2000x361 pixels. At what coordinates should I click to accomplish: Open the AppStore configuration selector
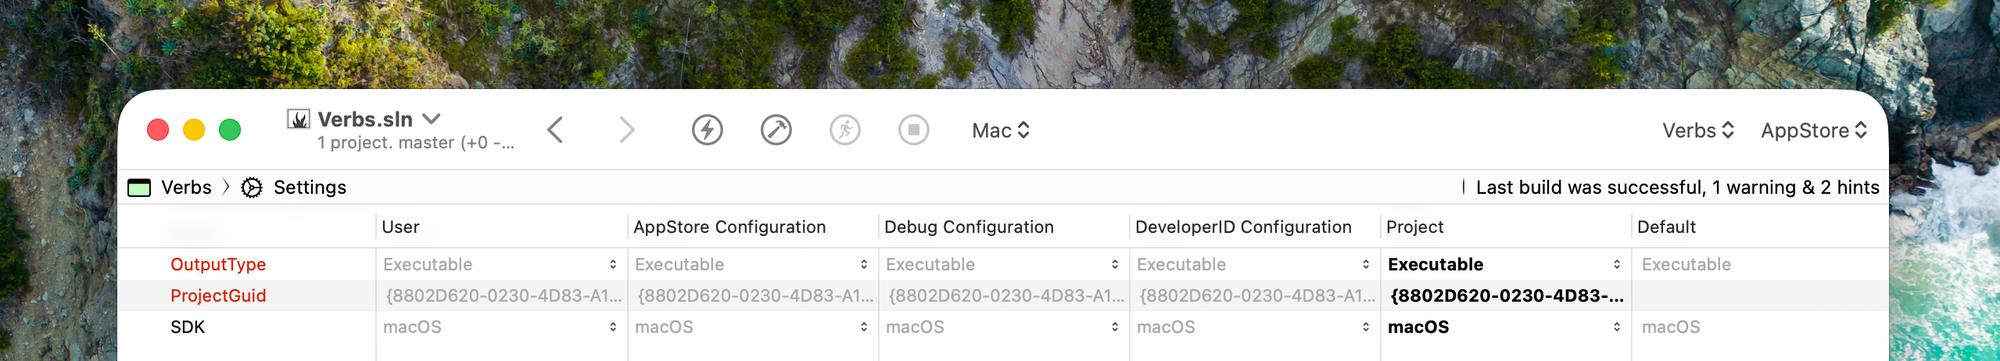point(1814,131)
